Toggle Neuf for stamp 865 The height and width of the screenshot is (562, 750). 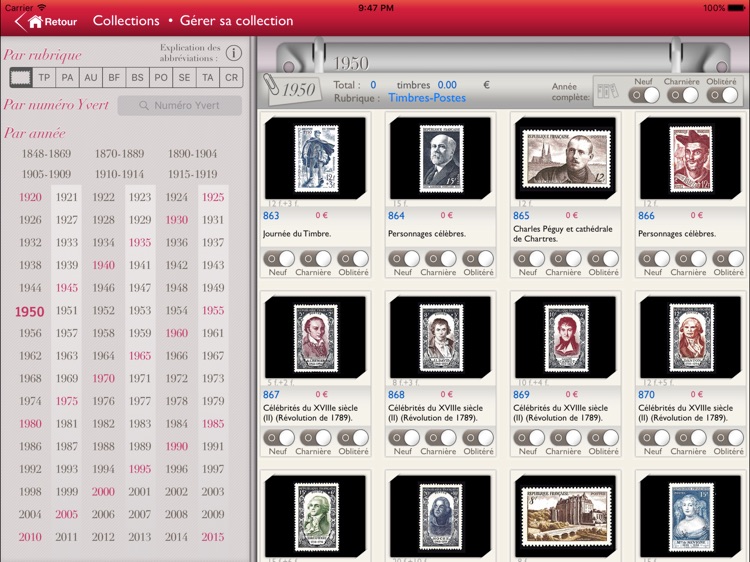coord(529,259)
